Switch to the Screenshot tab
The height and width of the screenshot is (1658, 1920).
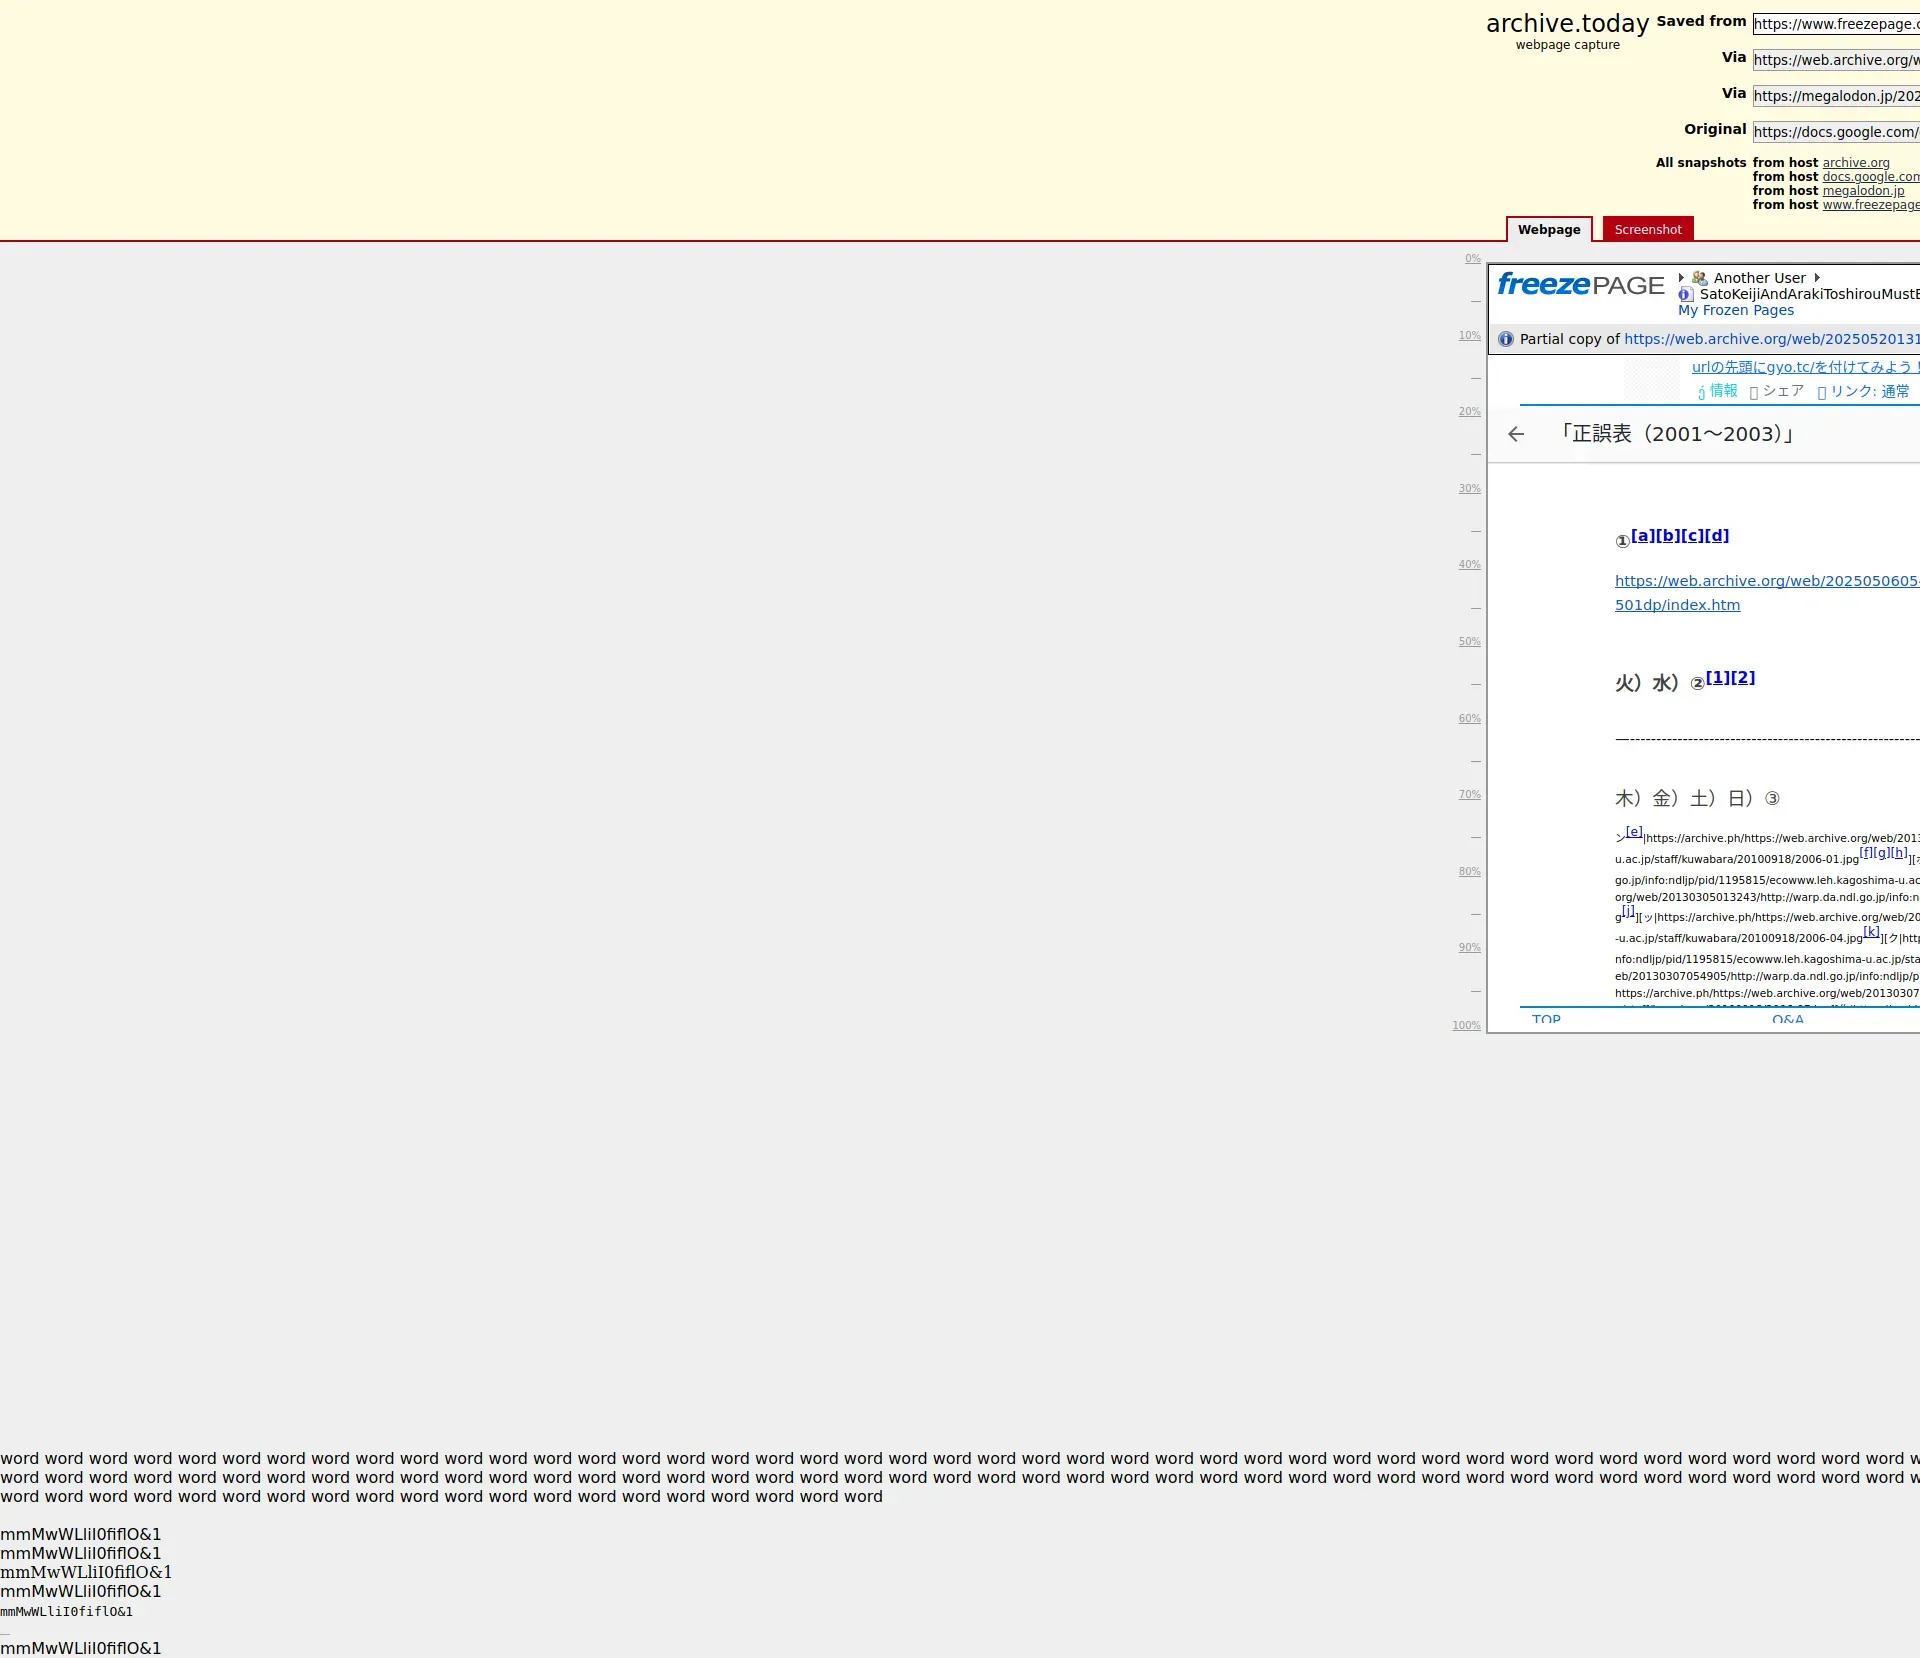(x=1647, y=230)
